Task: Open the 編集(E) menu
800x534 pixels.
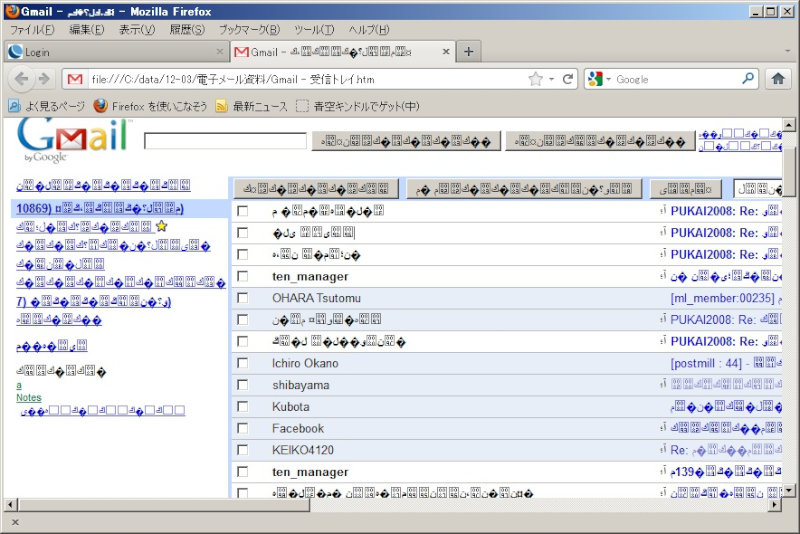Action: pyautogui.click(x=87, y=30)
